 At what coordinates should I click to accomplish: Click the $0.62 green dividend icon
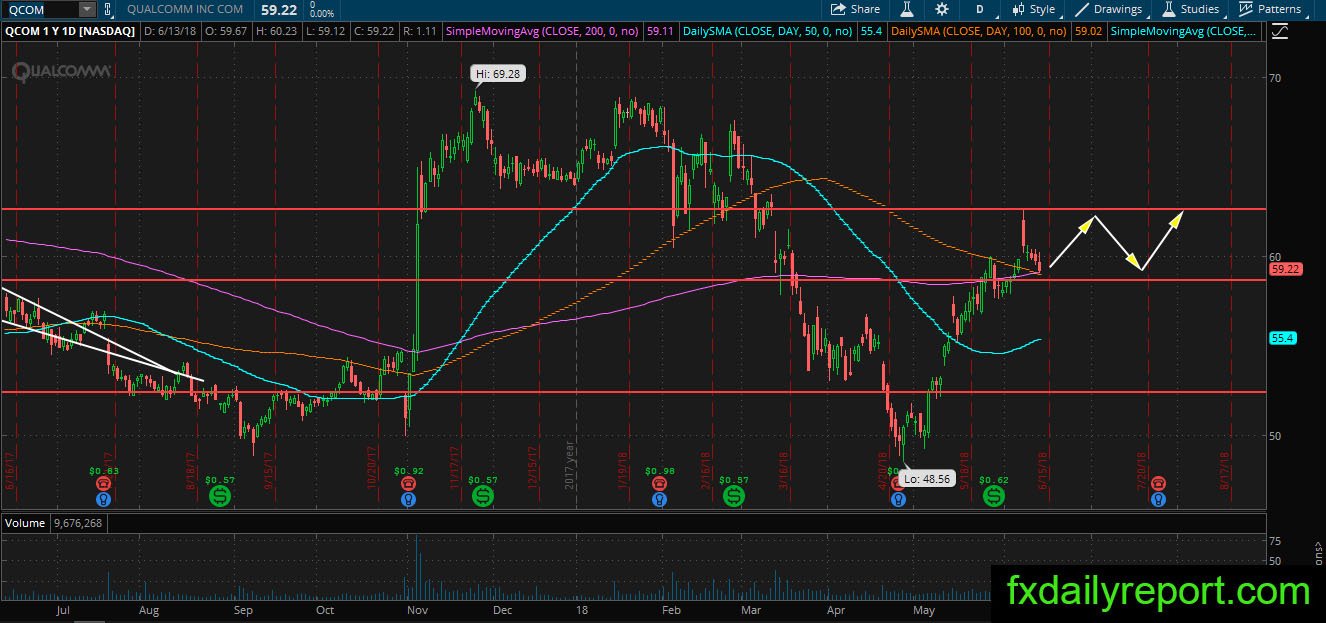point(993,494)
